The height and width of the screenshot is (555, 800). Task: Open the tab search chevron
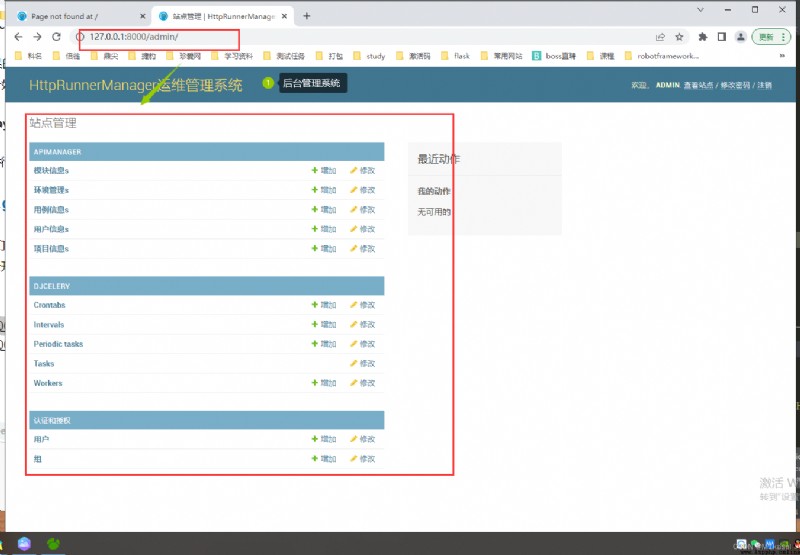pos(701,10)
